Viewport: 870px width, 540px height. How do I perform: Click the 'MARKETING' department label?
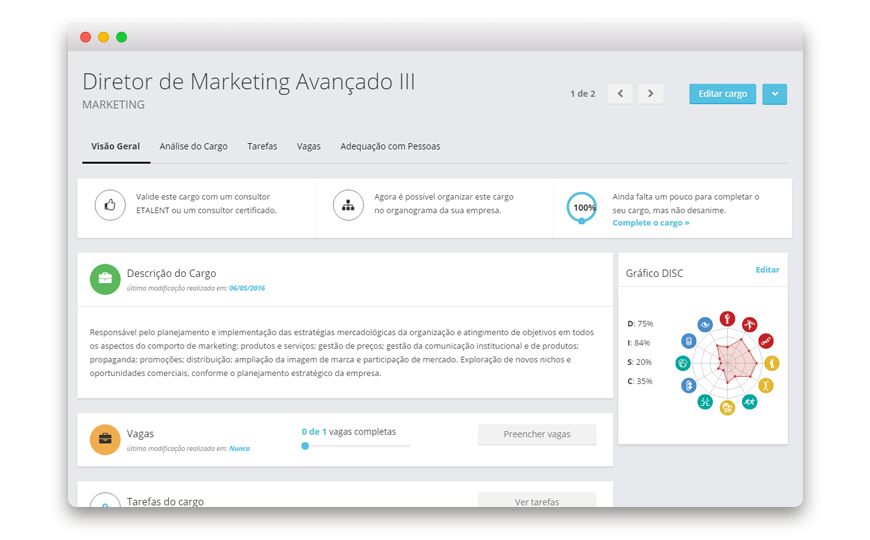[x=113, y=105]
